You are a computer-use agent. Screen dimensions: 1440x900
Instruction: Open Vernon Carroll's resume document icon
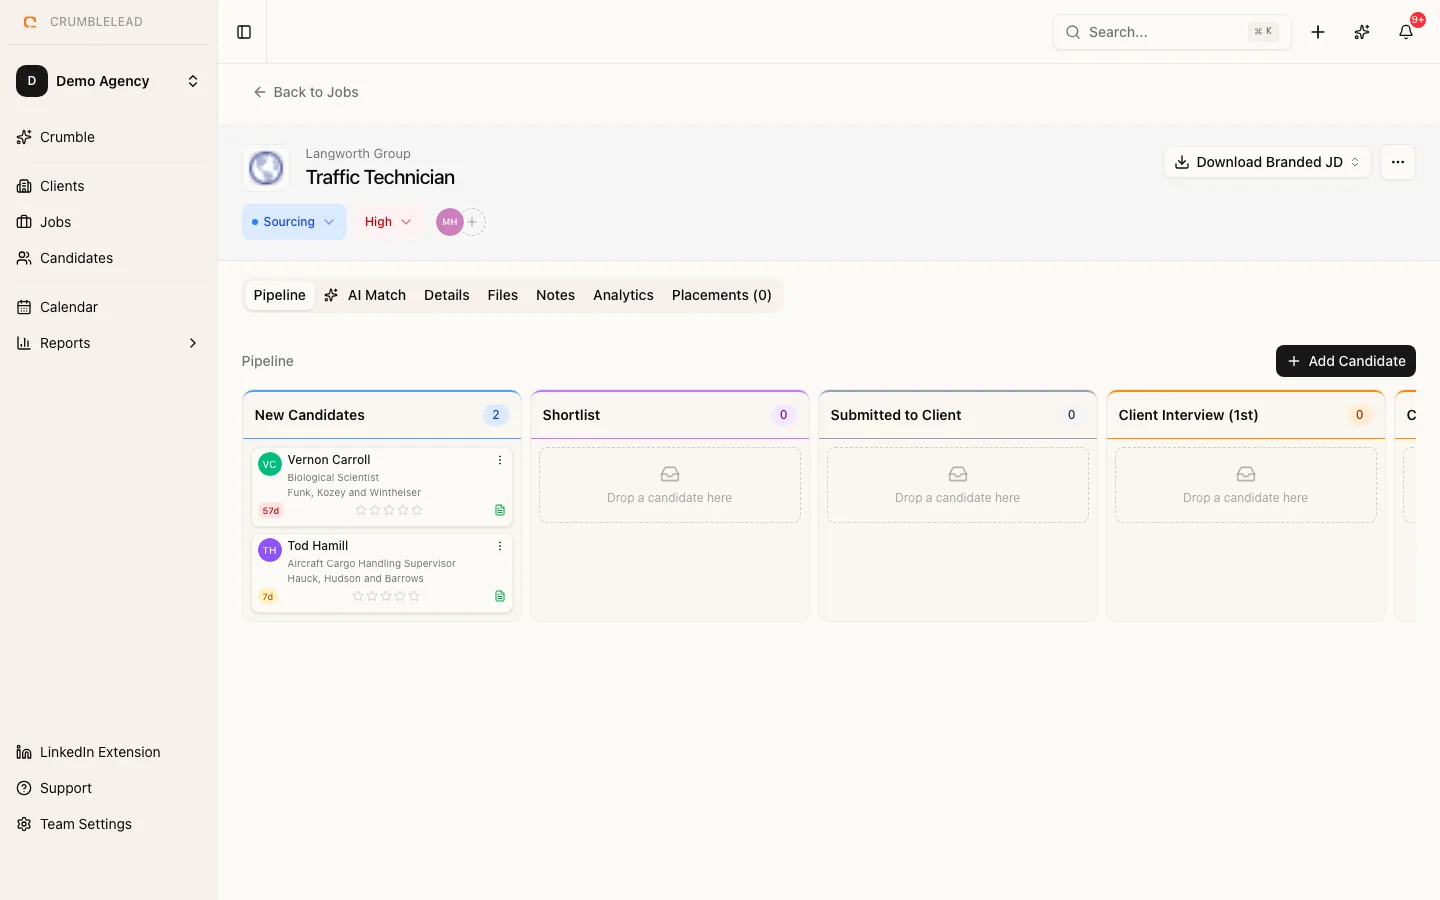point(500,510)
